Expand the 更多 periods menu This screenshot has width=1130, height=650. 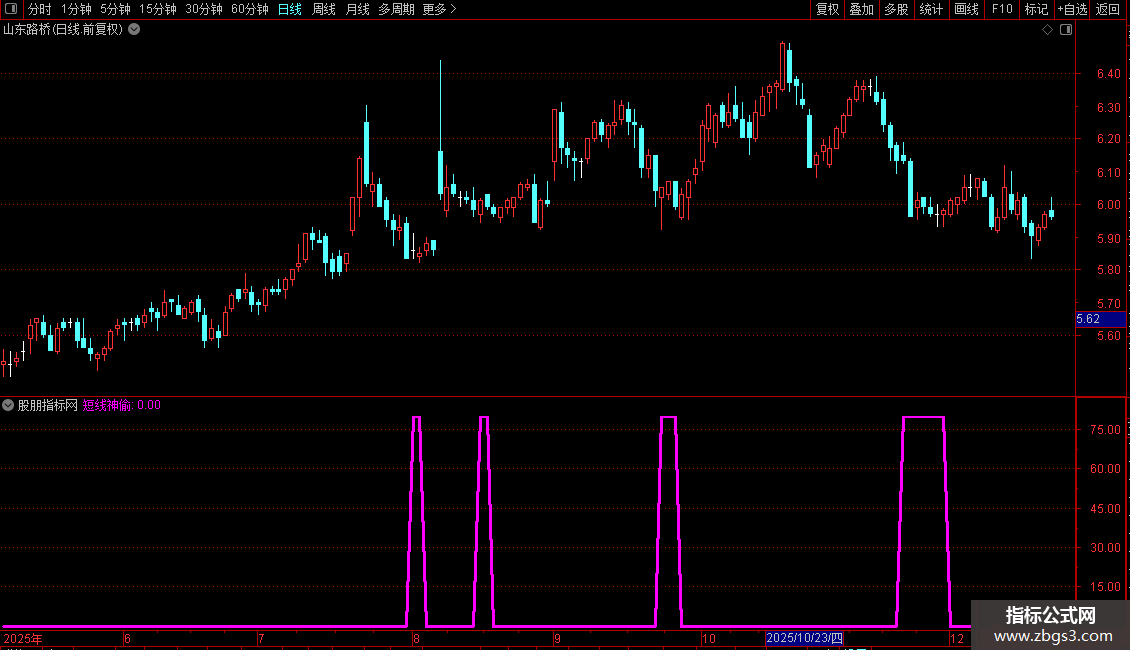439,9
